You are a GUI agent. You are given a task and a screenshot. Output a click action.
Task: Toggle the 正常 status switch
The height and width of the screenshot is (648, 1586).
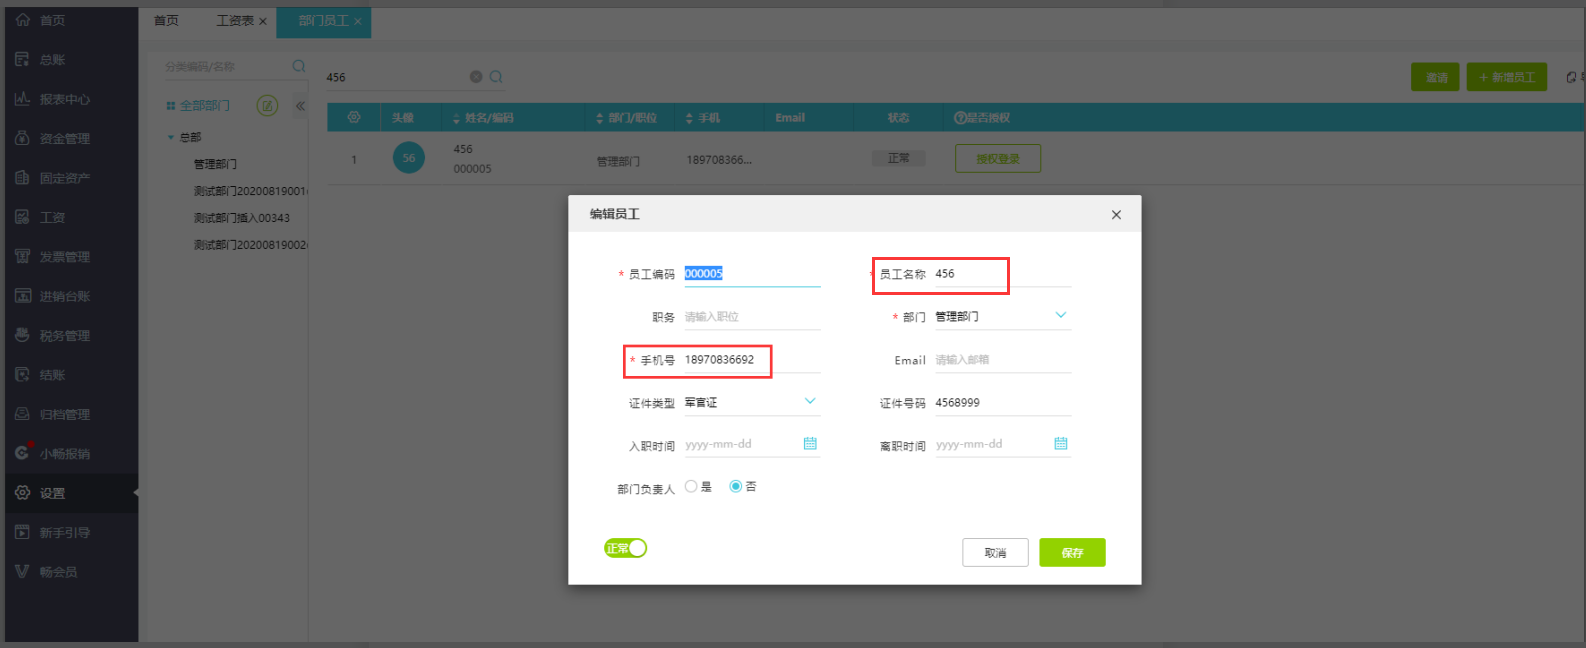coord(625,548)
